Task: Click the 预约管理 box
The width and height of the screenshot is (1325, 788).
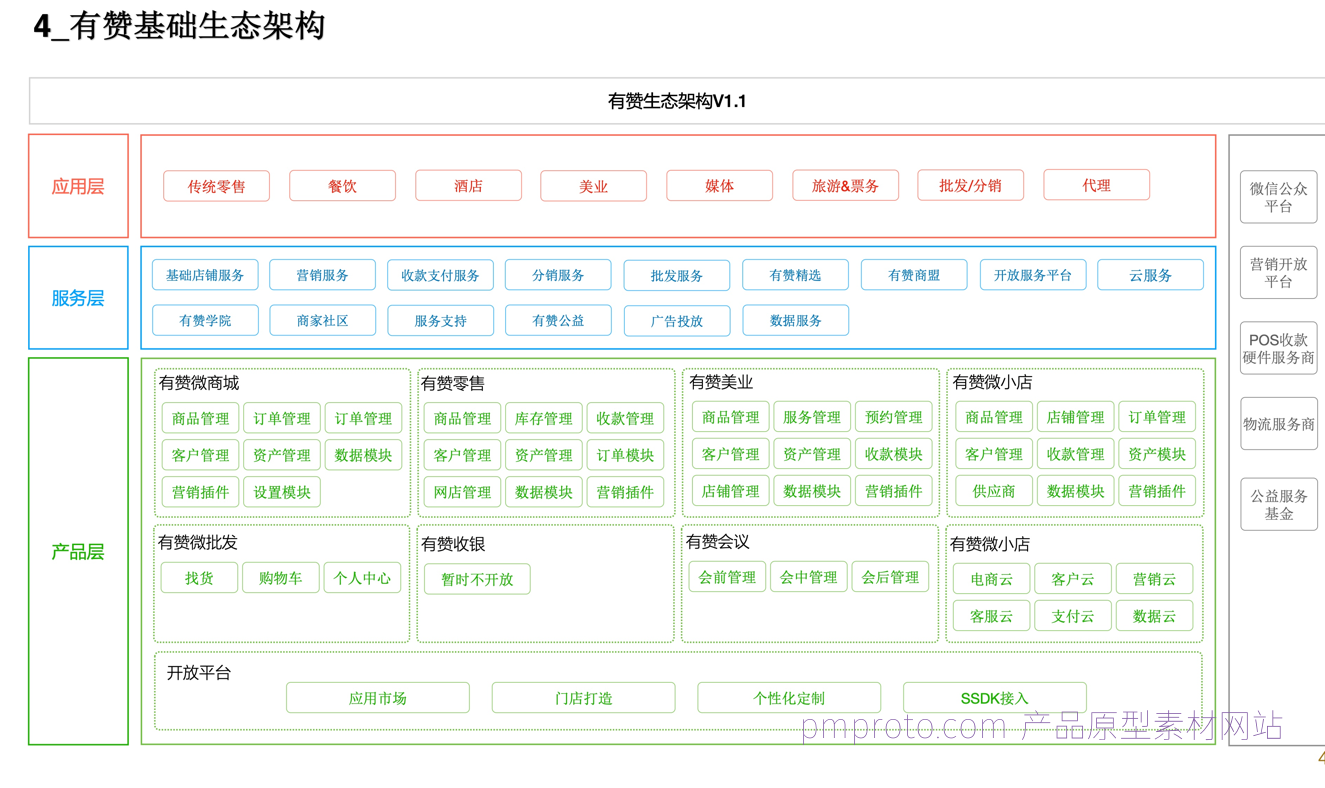Action: (893, 417)
